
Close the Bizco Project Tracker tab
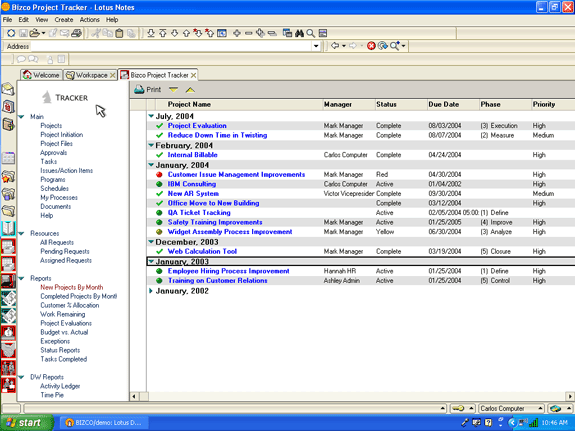click(193, 75)
